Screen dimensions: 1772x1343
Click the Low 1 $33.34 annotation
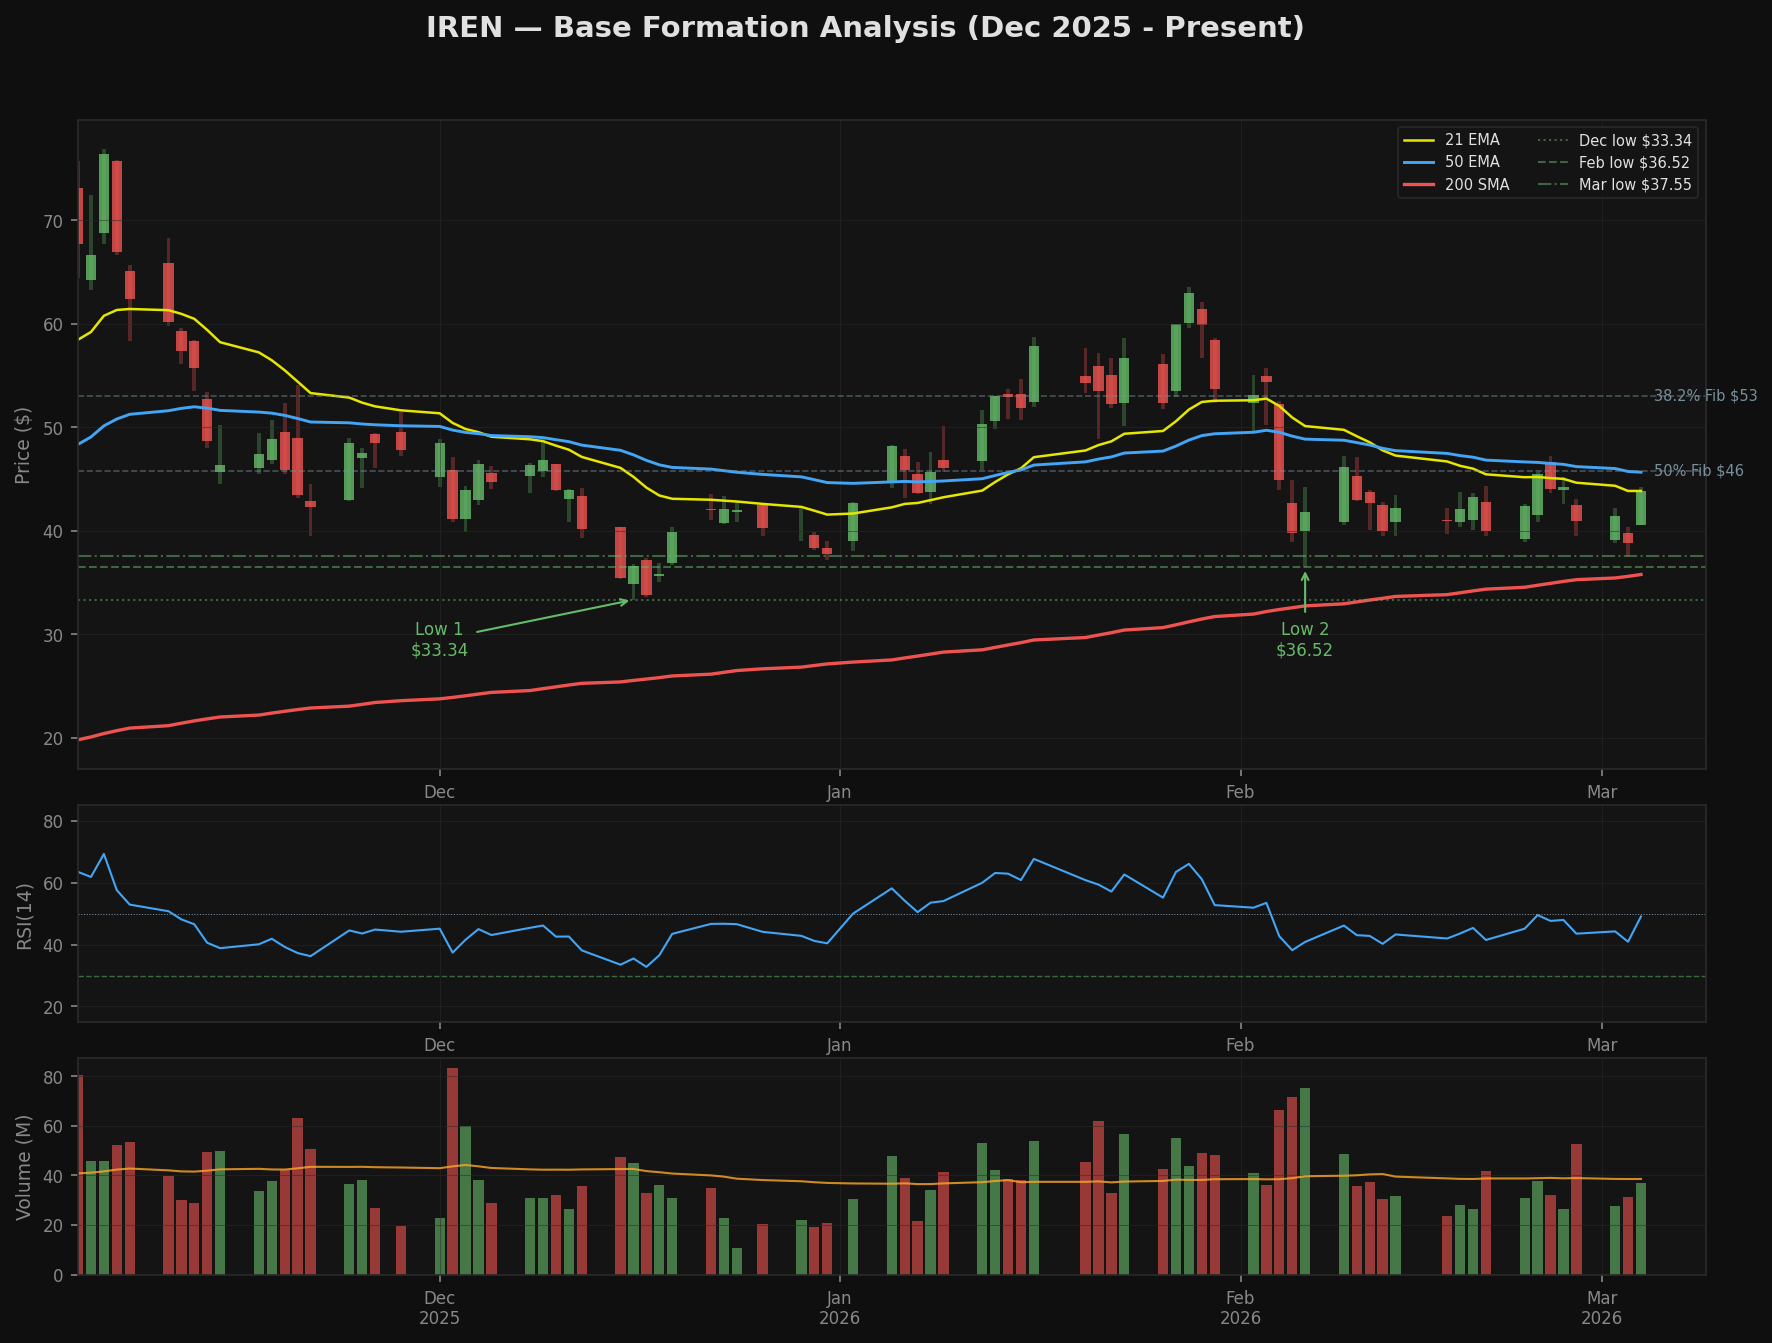click(x=439, y=640)
